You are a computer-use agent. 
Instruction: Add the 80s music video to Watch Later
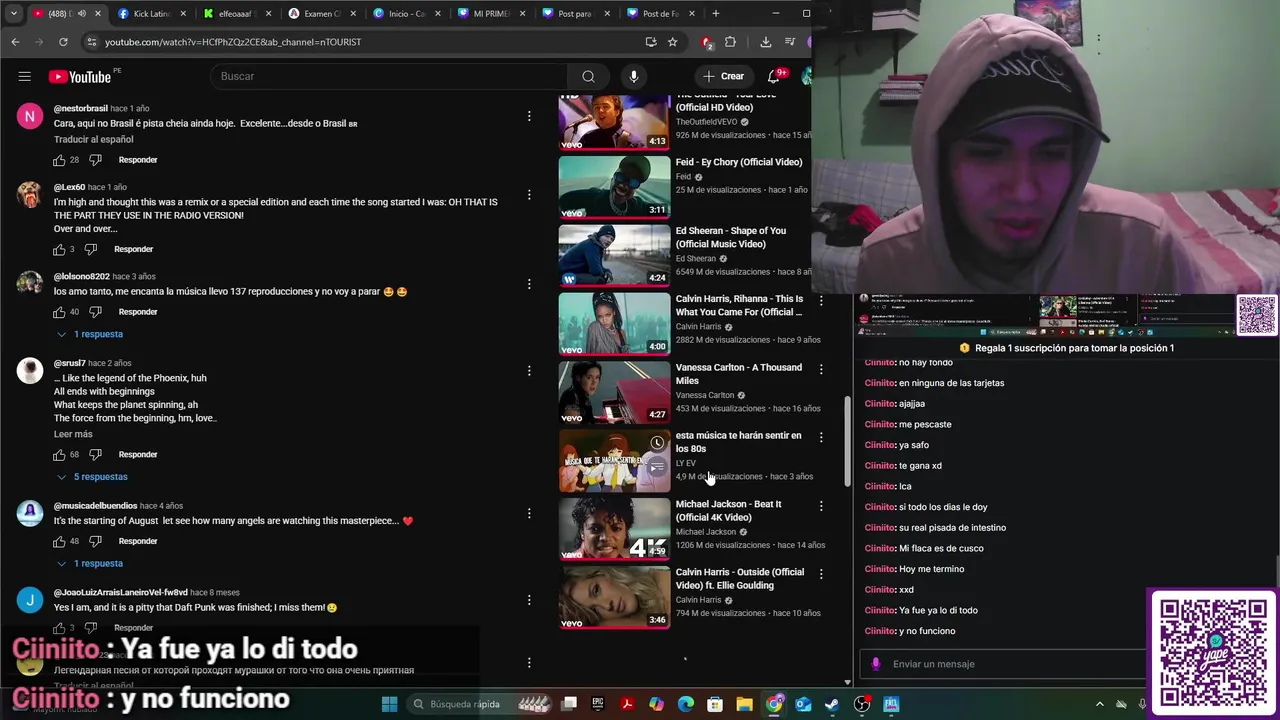[x=657, y=443]
